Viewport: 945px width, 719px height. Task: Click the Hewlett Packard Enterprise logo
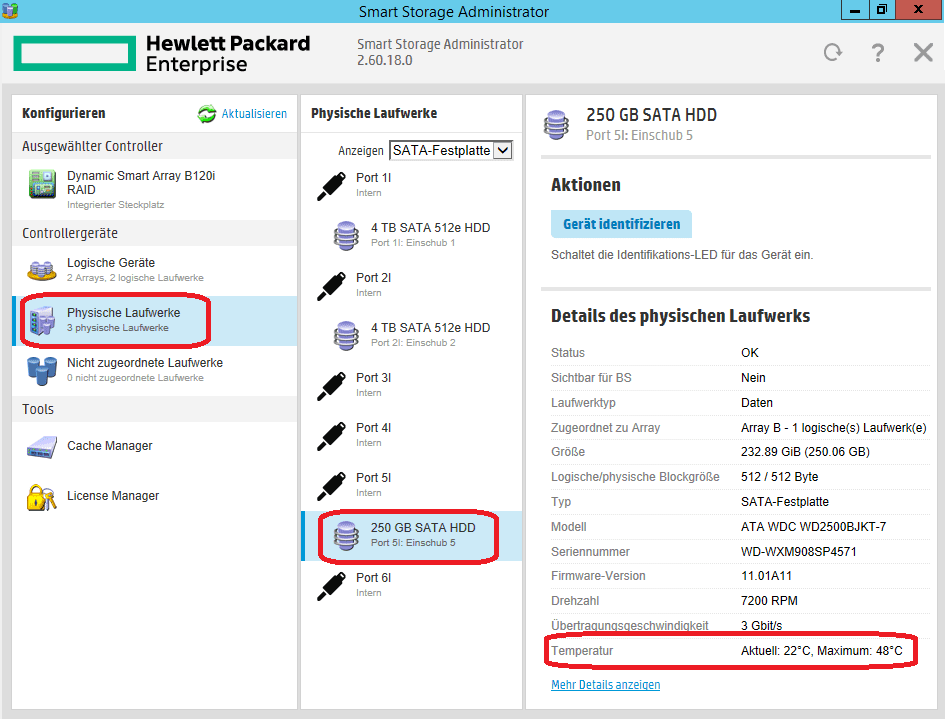point(162,53)
